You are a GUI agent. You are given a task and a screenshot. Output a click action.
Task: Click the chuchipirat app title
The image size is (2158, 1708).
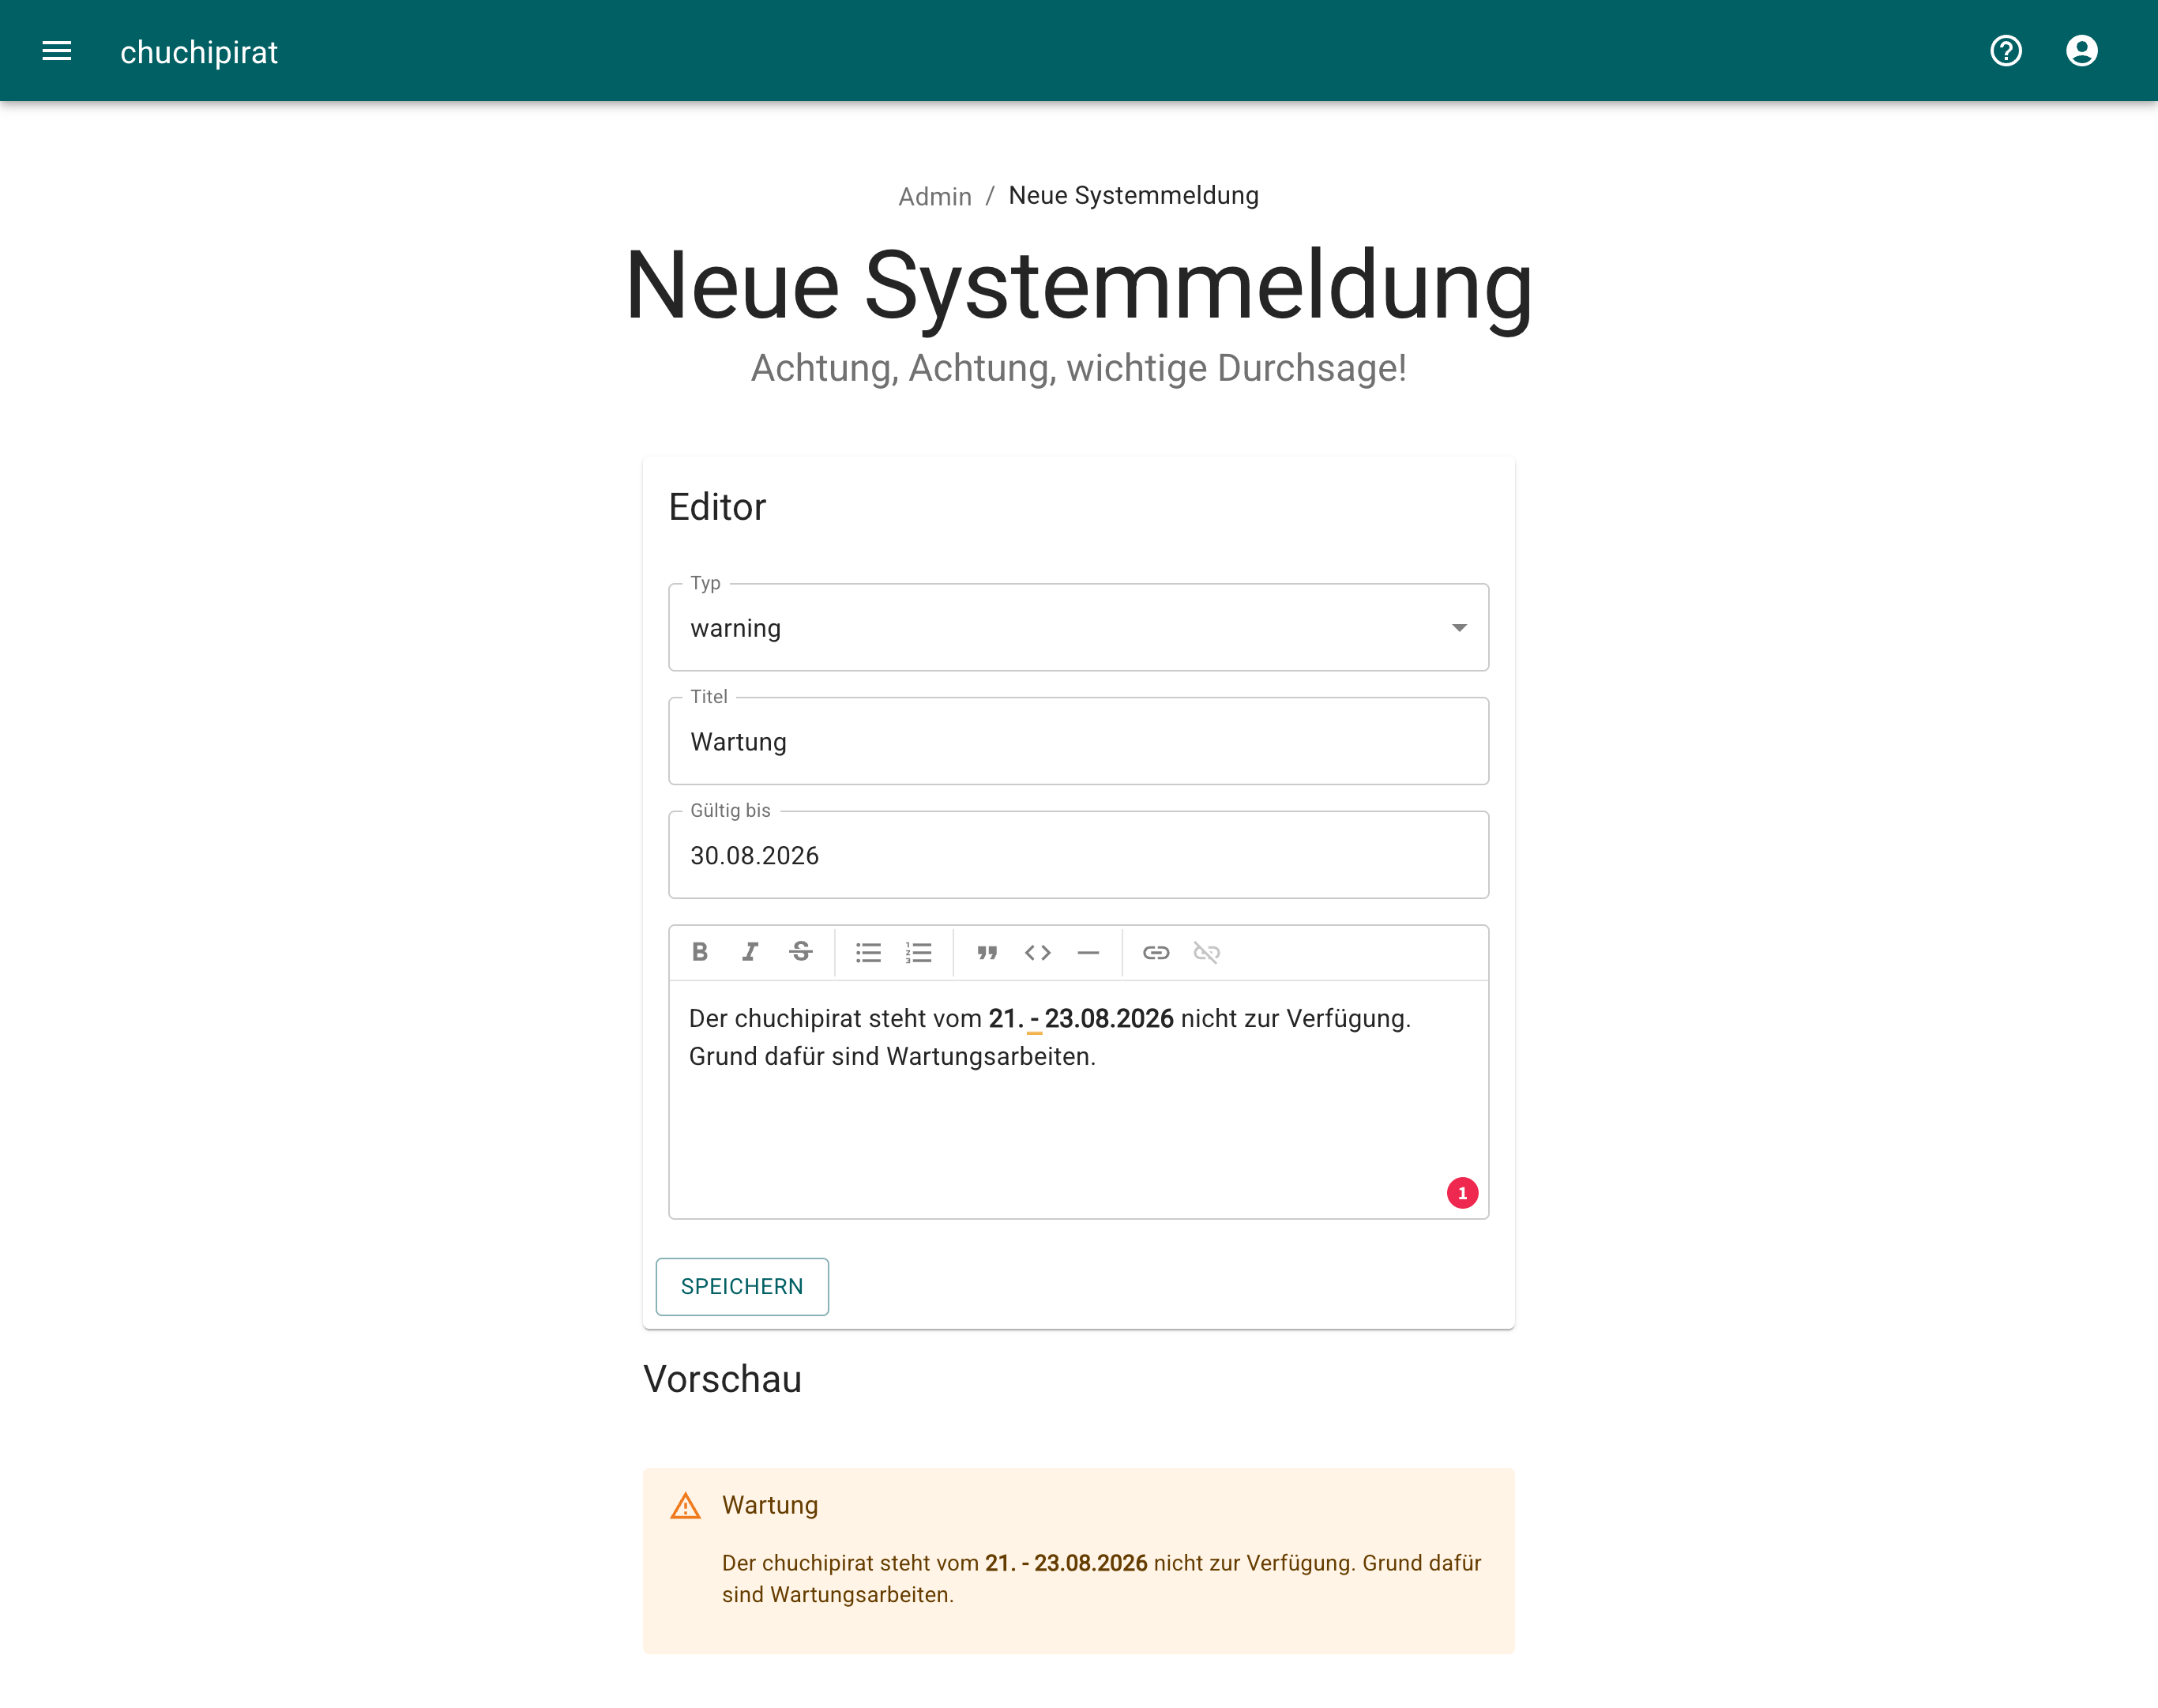(x=199, y=52)
